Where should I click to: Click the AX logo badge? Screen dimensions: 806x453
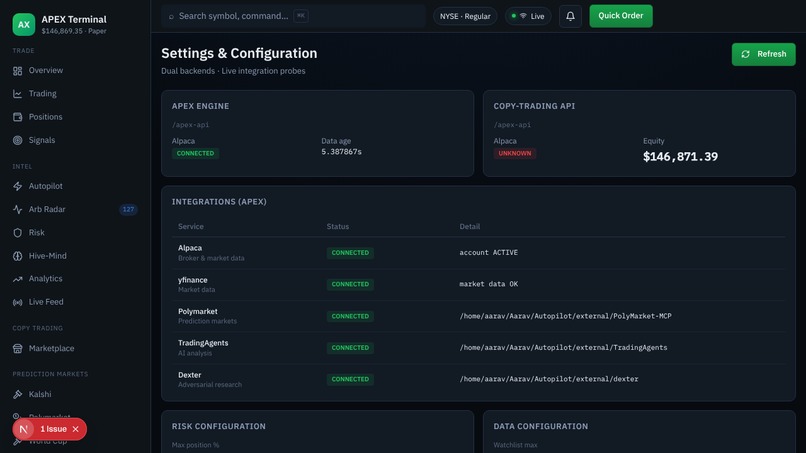pyautogui.click(x=24, y=24)
